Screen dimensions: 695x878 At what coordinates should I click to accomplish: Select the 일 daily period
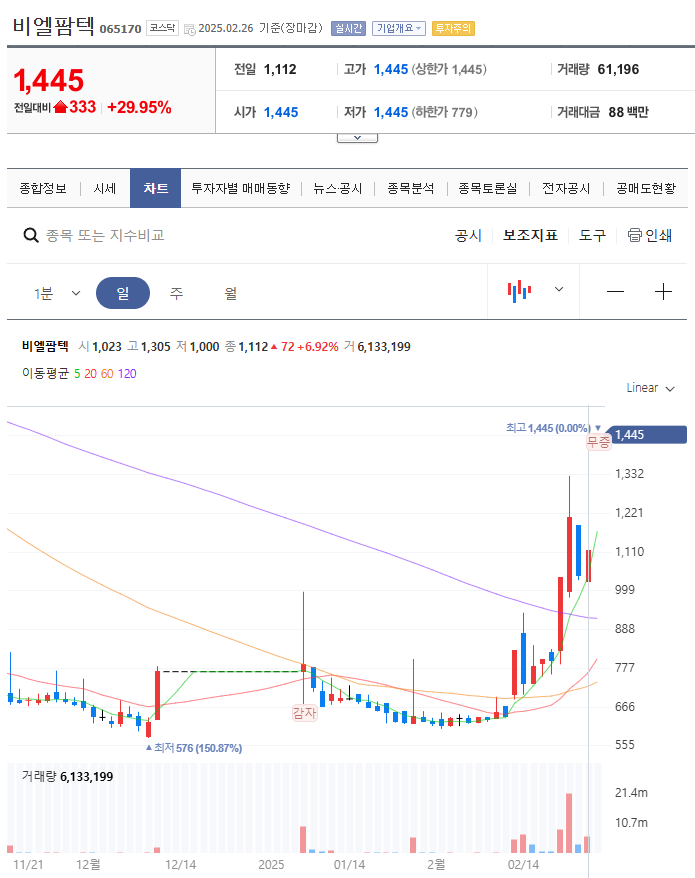click(x=123, y=293)
